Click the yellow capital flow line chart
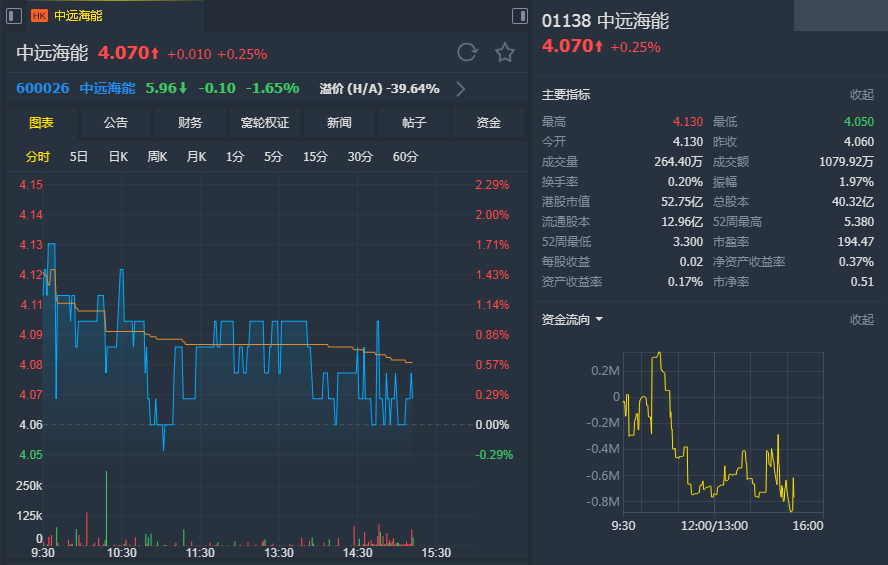The width and height of the screenshot is (888, 565). coord(708,431)
